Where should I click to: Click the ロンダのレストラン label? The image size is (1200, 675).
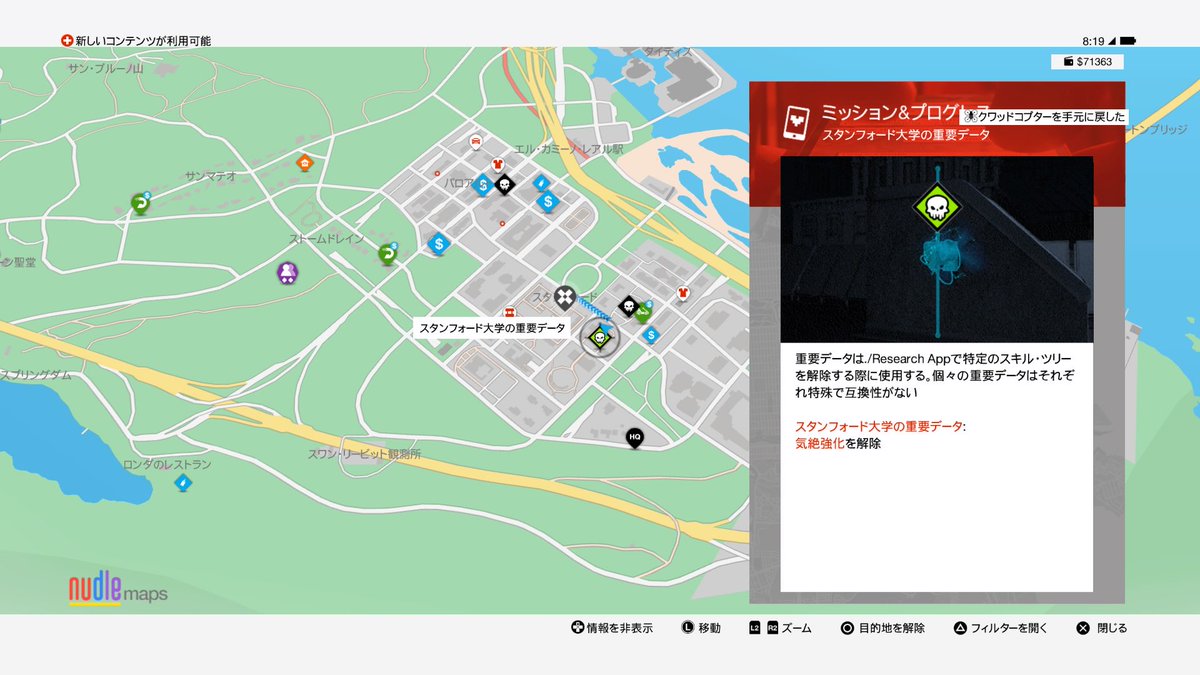click(x=166, y=465)
